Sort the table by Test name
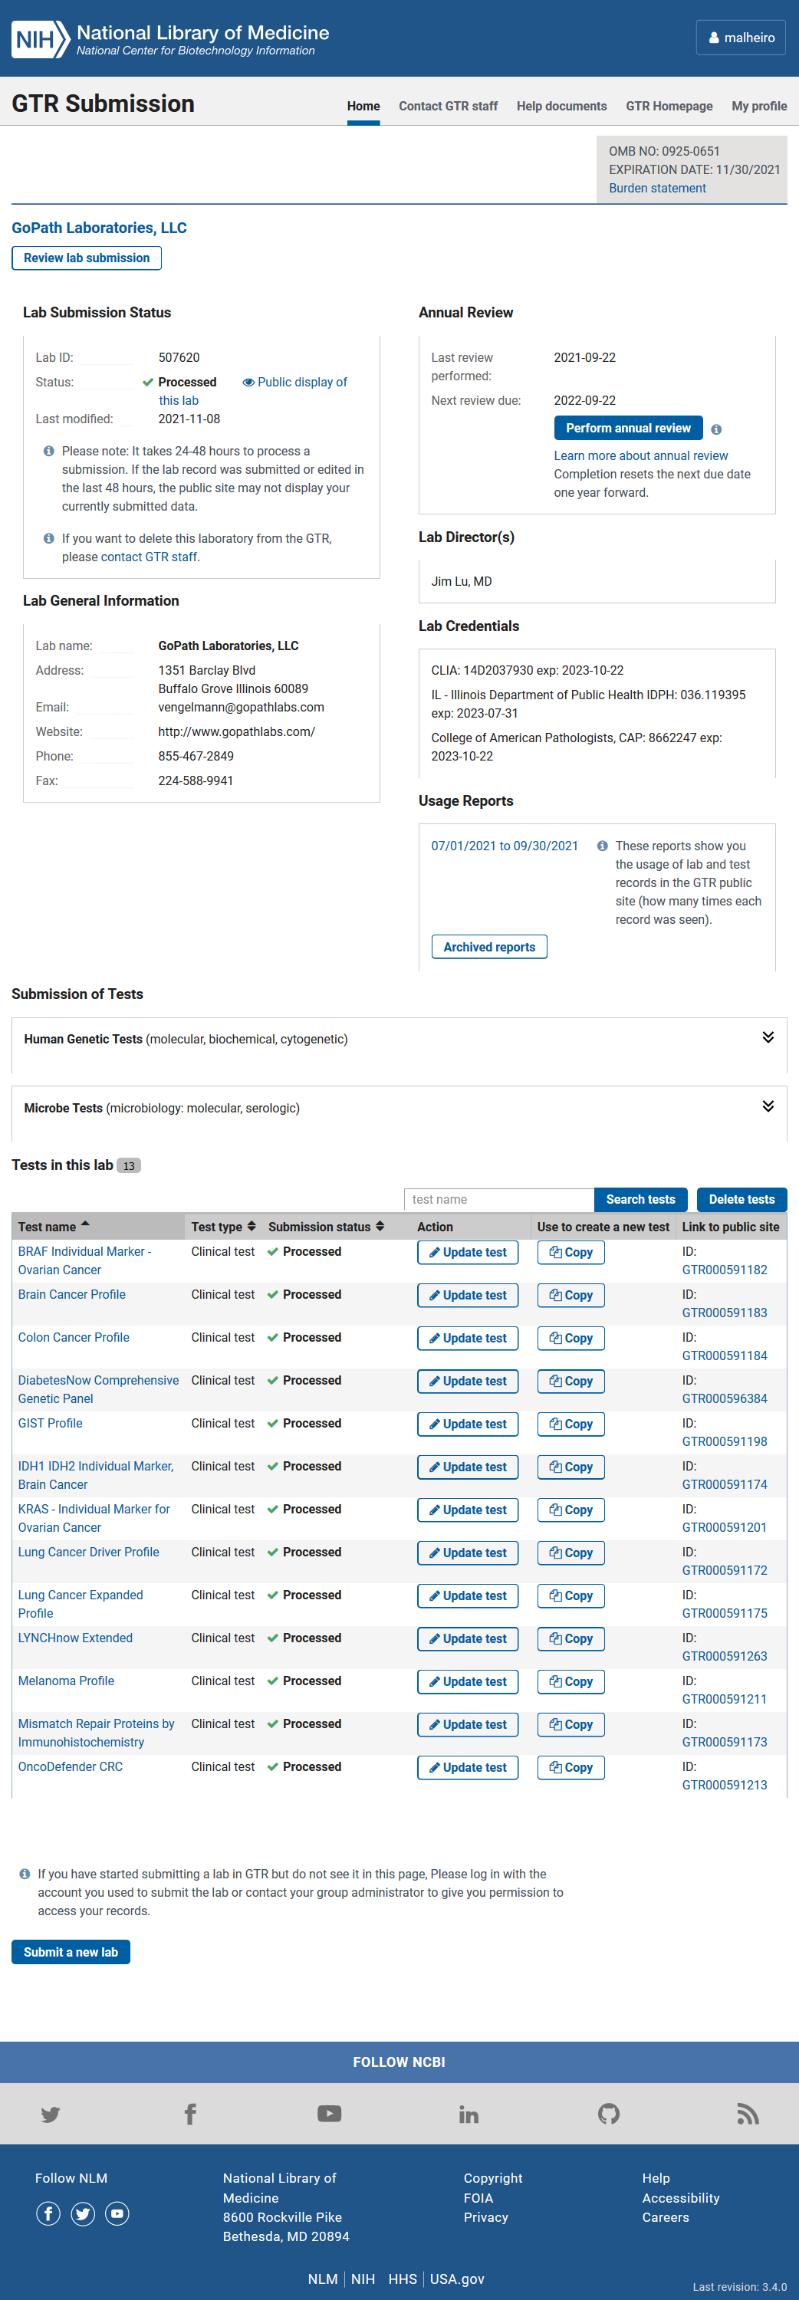The image size is (799, 2300). tap(54, 1227)
